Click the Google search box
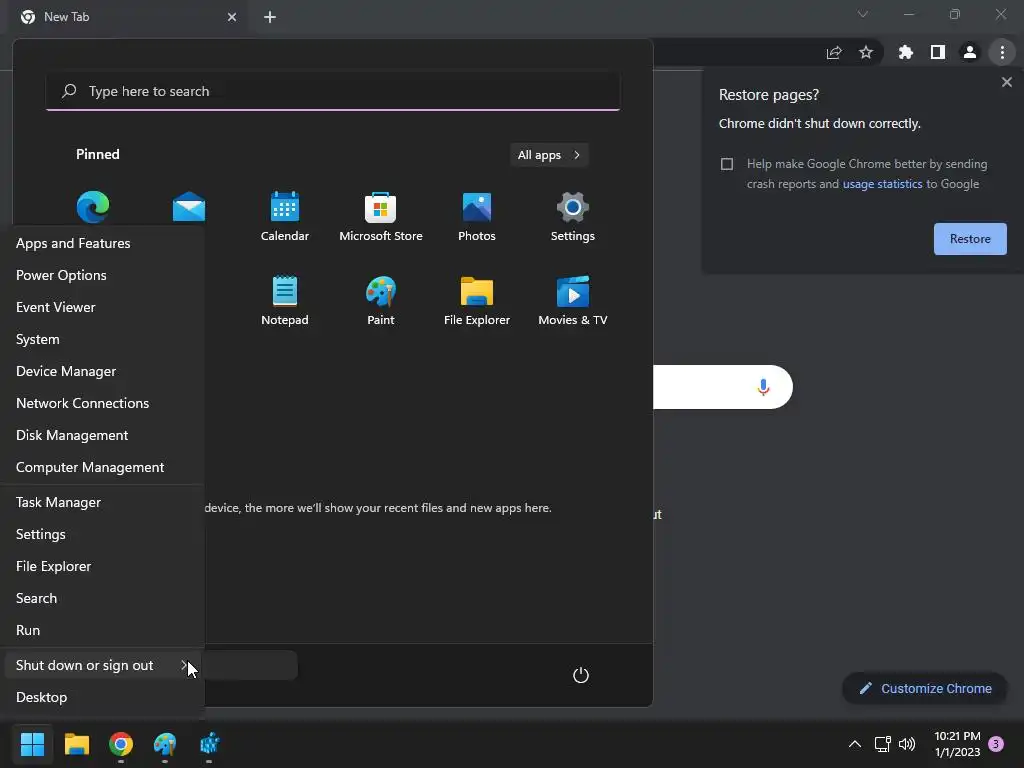Image resolution: width=1024 pixels, height=768 pixels. (723, 387)
